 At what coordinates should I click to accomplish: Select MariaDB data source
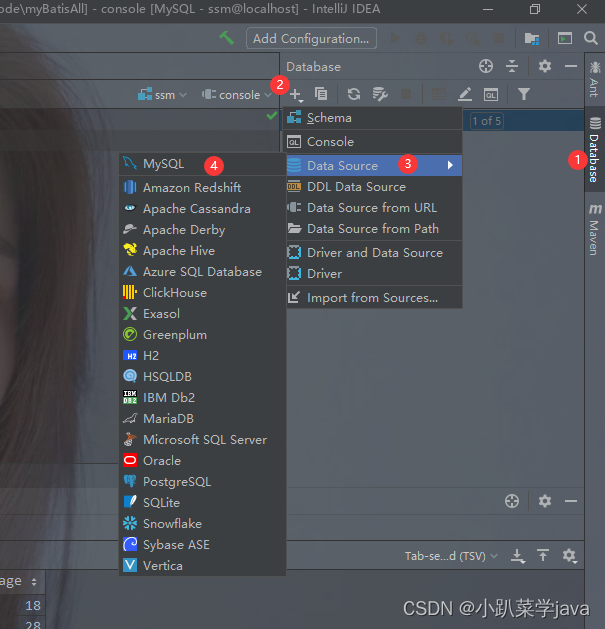point(202,418)
